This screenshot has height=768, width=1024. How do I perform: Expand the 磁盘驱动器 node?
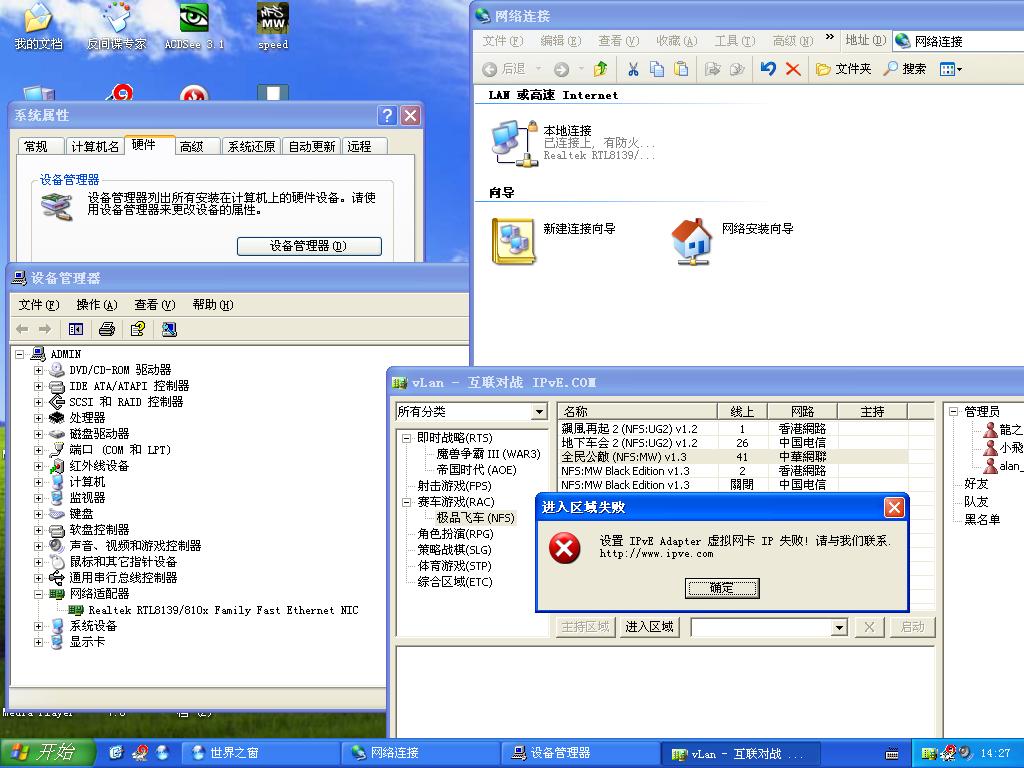coord(39,434)
